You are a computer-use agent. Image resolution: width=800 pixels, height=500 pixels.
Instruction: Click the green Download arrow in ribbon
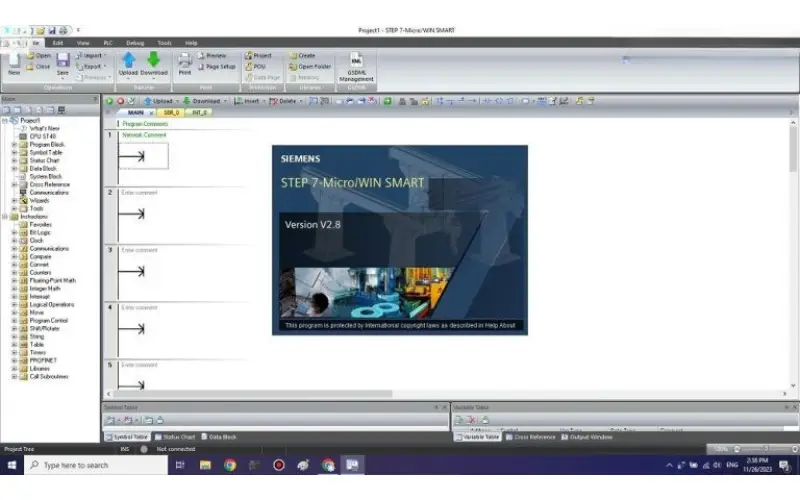(x=154, y=60)
